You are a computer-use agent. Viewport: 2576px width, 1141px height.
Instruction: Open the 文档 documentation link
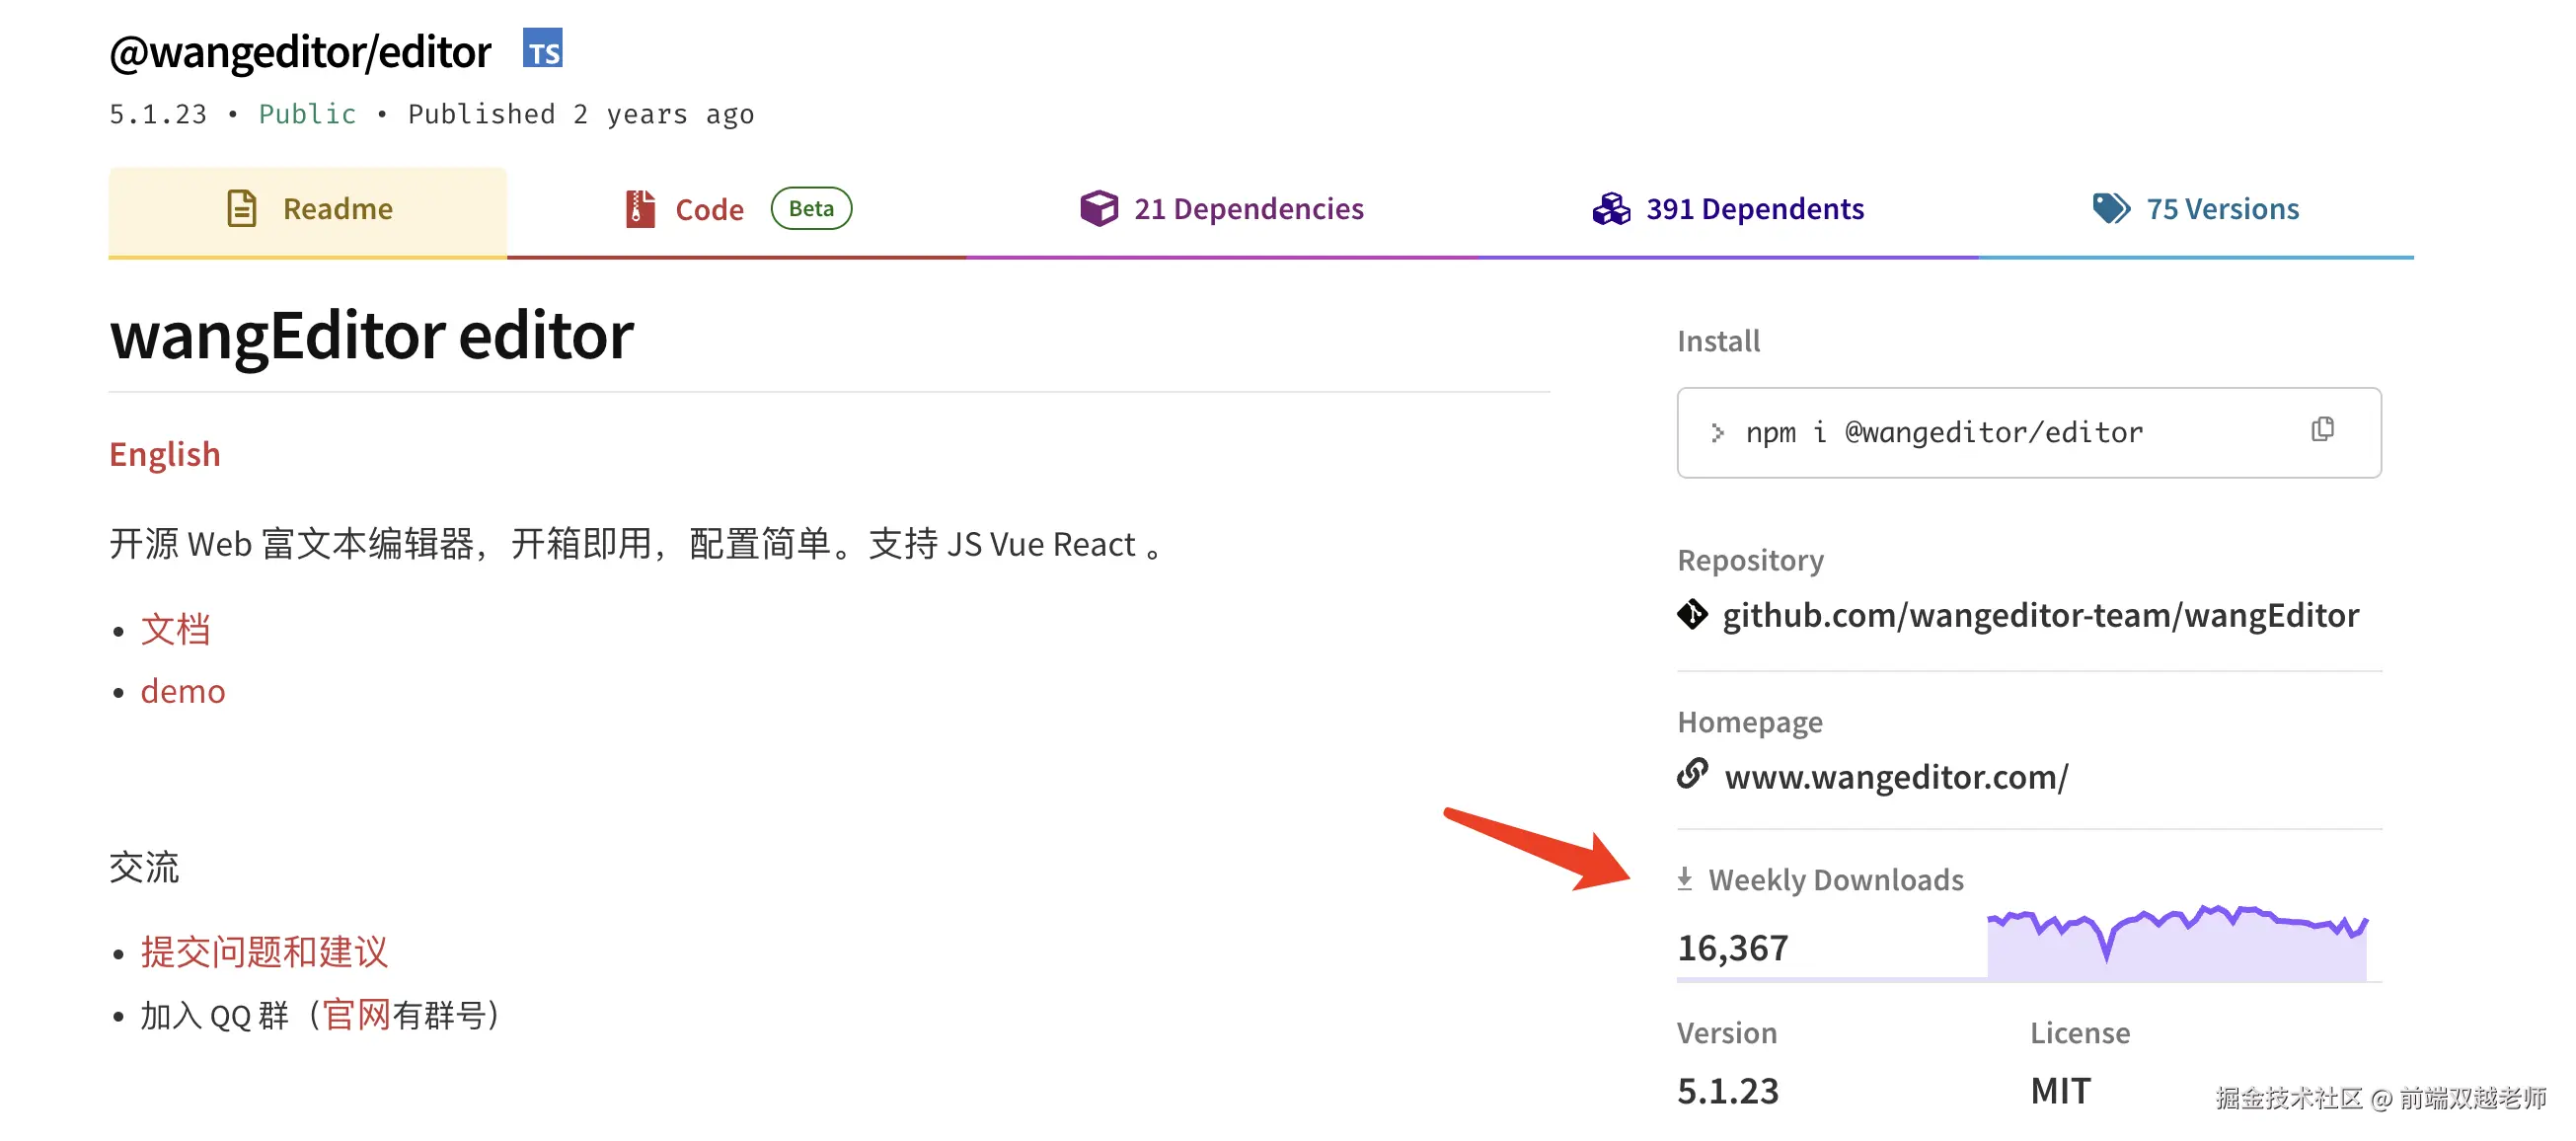click(x=175, y=630)
